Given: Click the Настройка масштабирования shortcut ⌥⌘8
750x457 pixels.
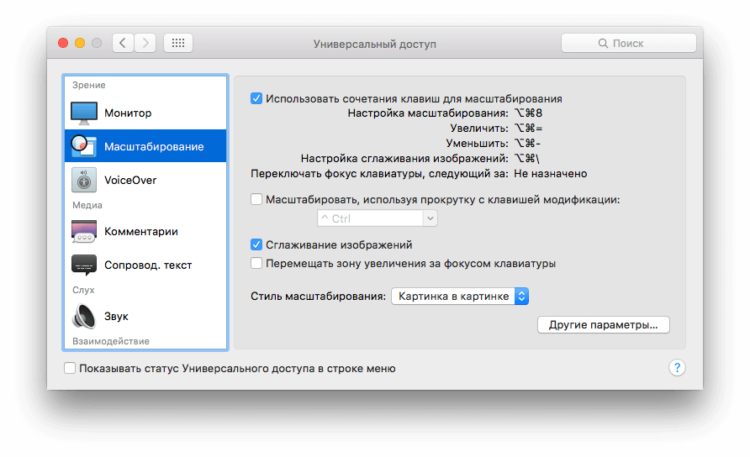Looking at the screenshot, I should 528,113.
